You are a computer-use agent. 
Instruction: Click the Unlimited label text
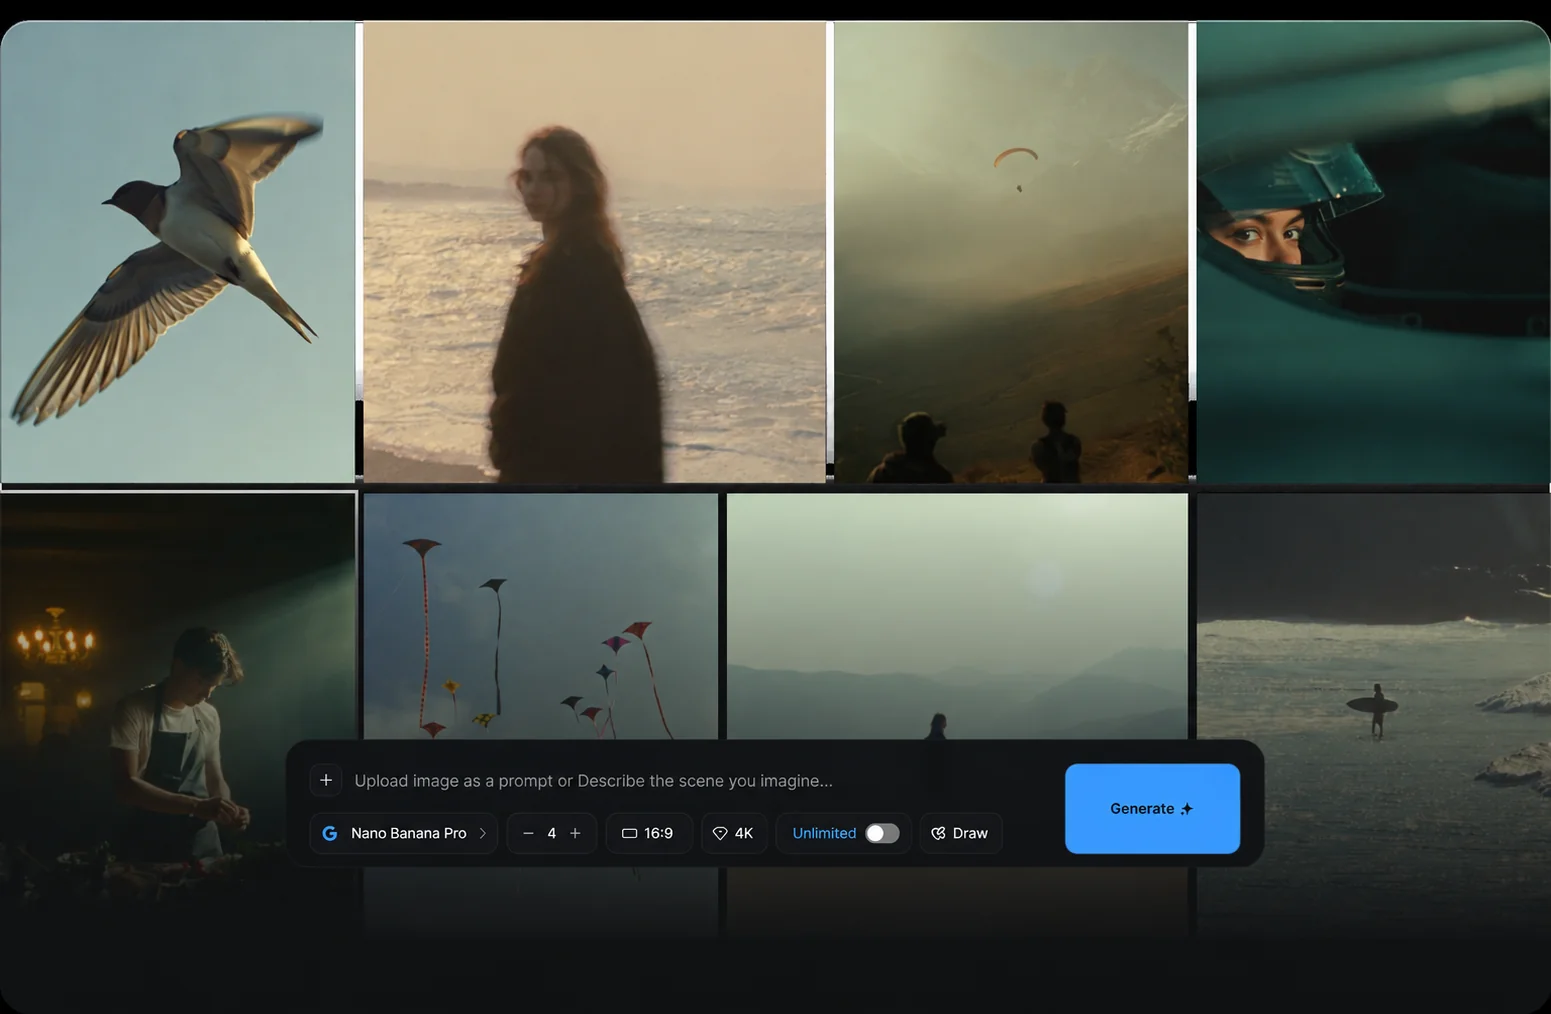coord(824,833)
